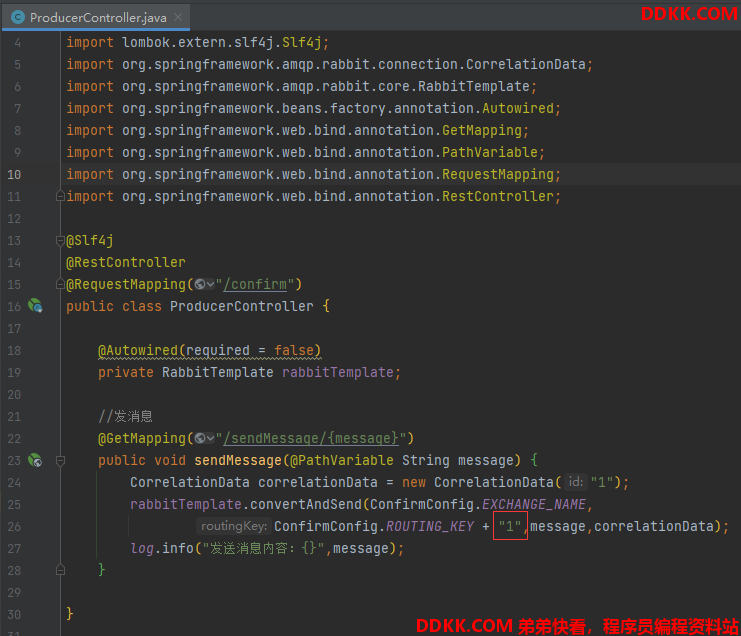This screenshot has width=741, height=636.
Task: Click the fold marker at line 15 @RequestMapping
Action: click(60, 284)
